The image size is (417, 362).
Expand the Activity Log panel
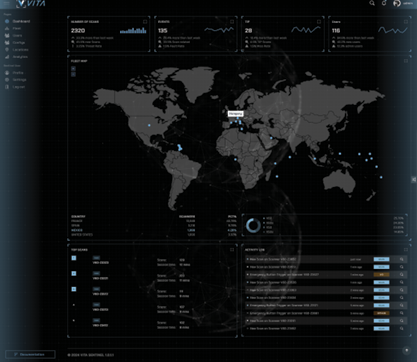click(x=406, y=250)
